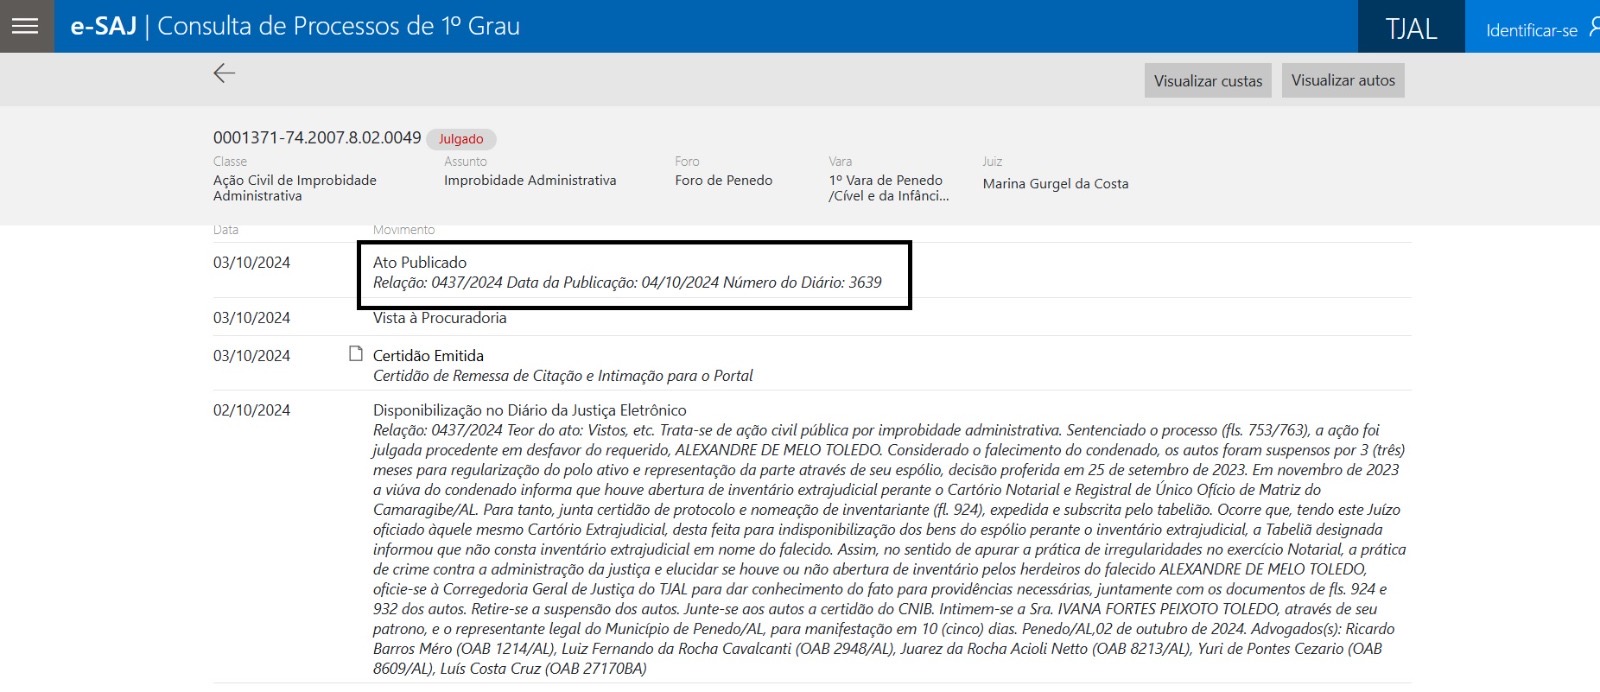This screenshot has width=1600, height=692.
Task: Open the document icon beside Certidão Emitida
Action: pyautogui.click(x=355, y=354)
